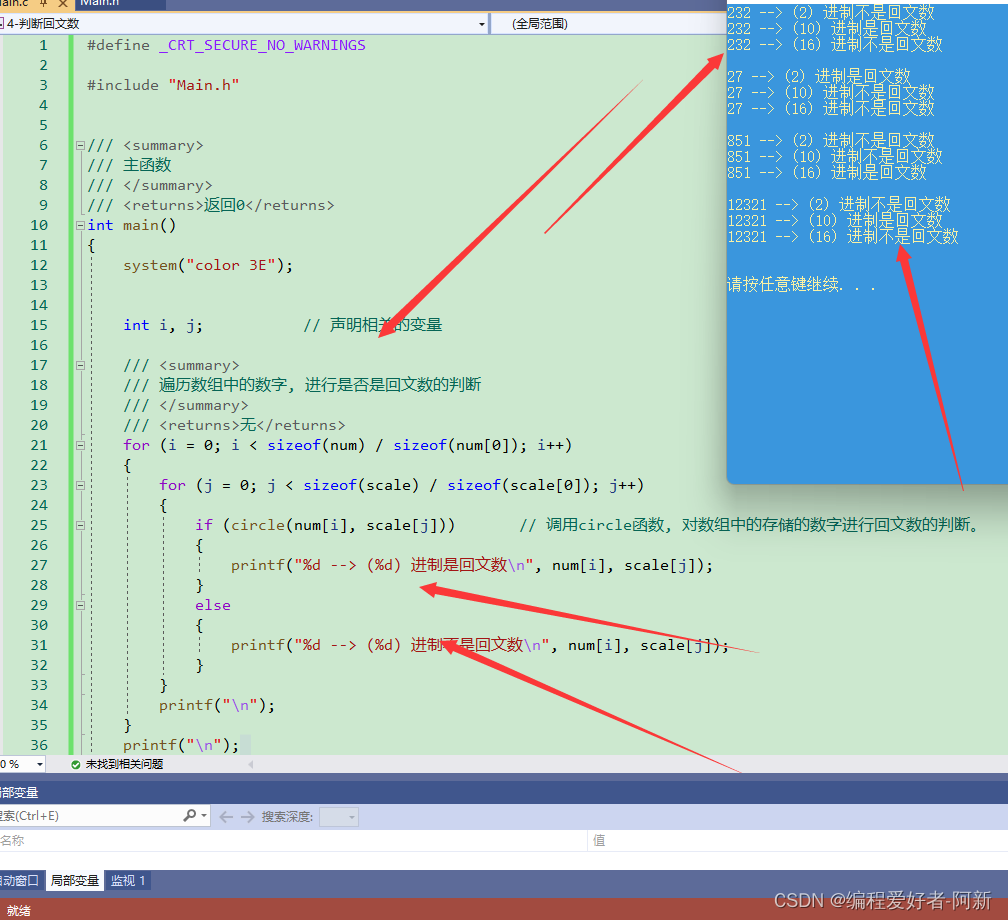Click the #define _CRT_SECURE_NO_WARNINGS line
Image resolution: width=1008 pixels, height=920 pixels.
click(x=226, y=45)
